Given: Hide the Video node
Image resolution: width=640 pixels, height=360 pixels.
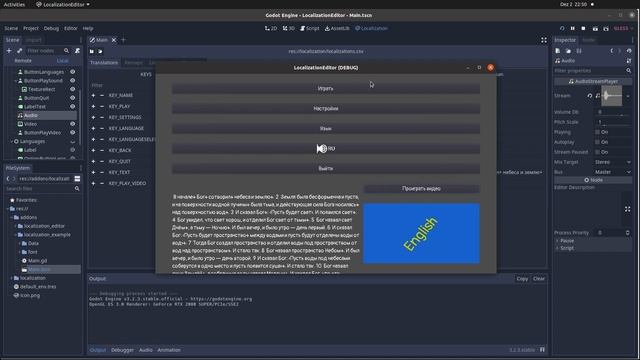Looking at the screenshot, I should pos(73,124).
